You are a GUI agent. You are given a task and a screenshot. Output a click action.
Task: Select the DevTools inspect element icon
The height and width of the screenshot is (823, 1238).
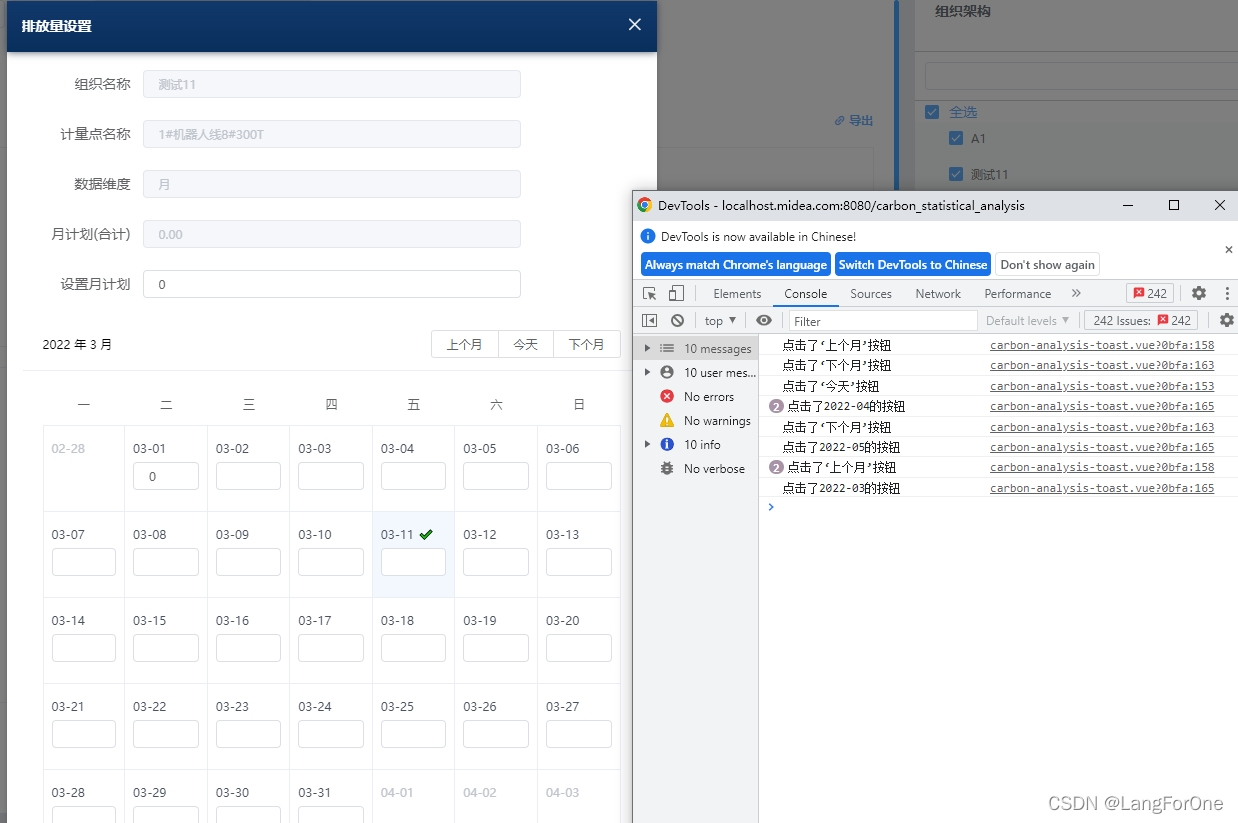(650, 293)
